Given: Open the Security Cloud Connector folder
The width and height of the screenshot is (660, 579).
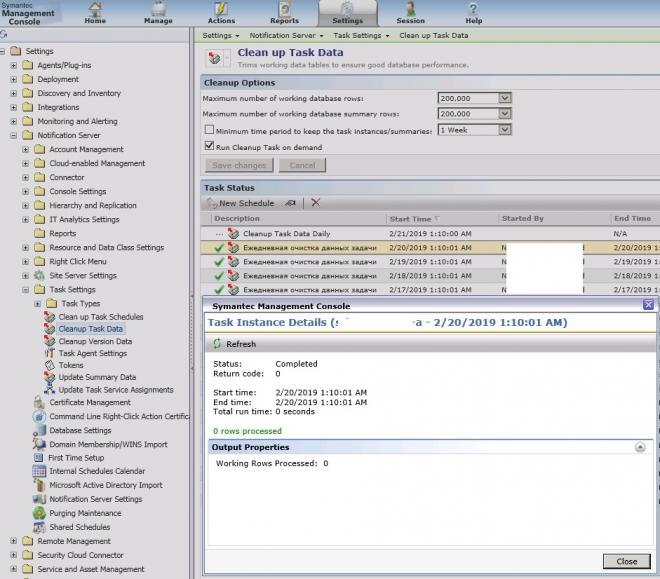Looking at the screenshot, I should (x=80, y=555).
